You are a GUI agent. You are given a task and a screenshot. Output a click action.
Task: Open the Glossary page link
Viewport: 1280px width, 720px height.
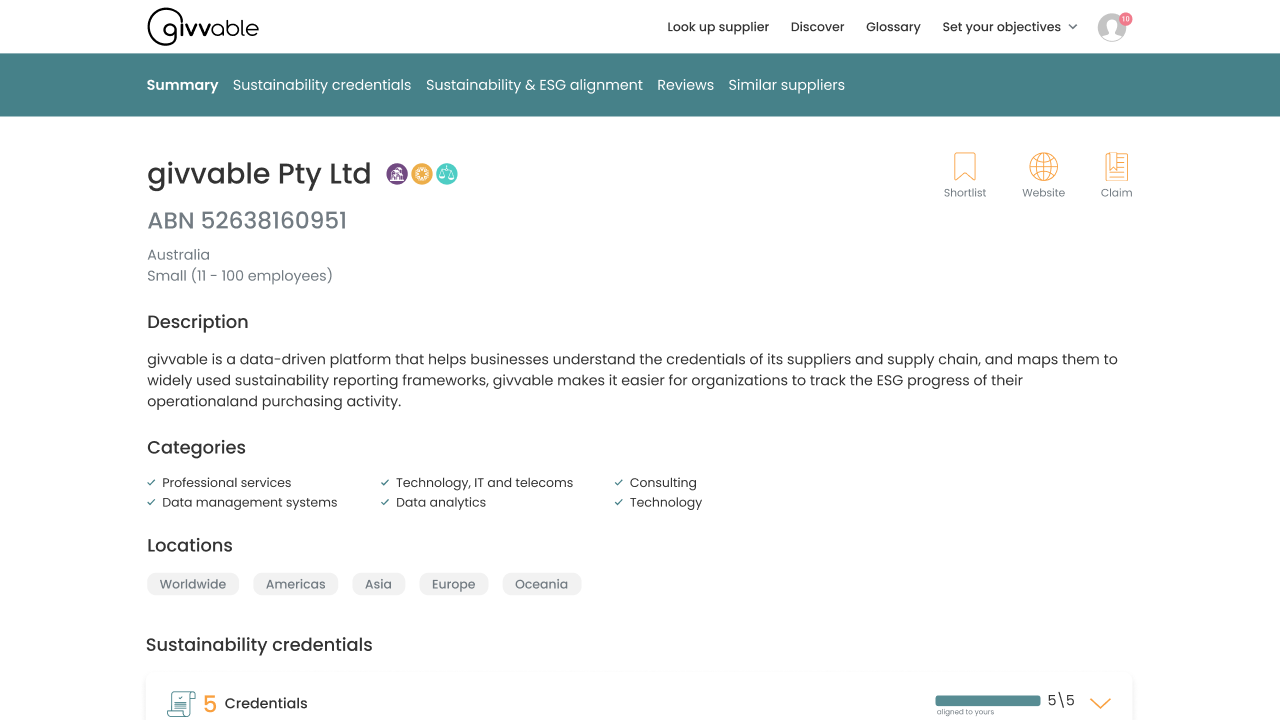pos(893,27)
